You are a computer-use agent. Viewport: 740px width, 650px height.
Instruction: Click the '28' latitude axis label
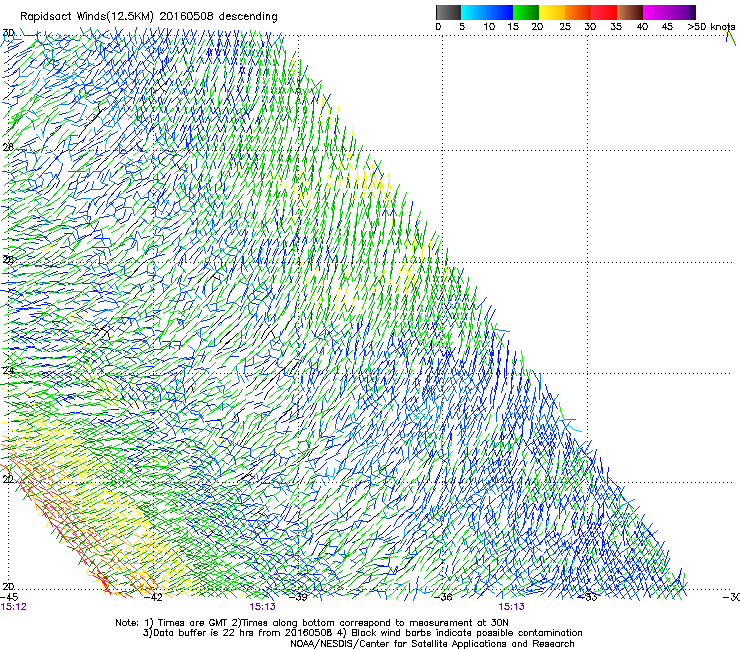8,147
